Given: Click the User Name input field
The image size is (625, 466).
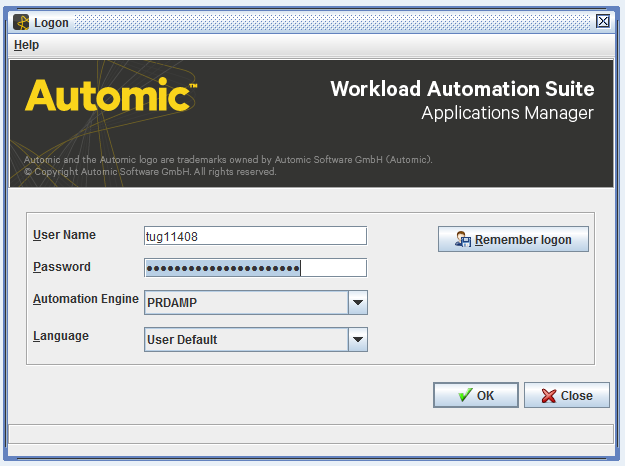Looking at the screenshot, I should 256,236.
